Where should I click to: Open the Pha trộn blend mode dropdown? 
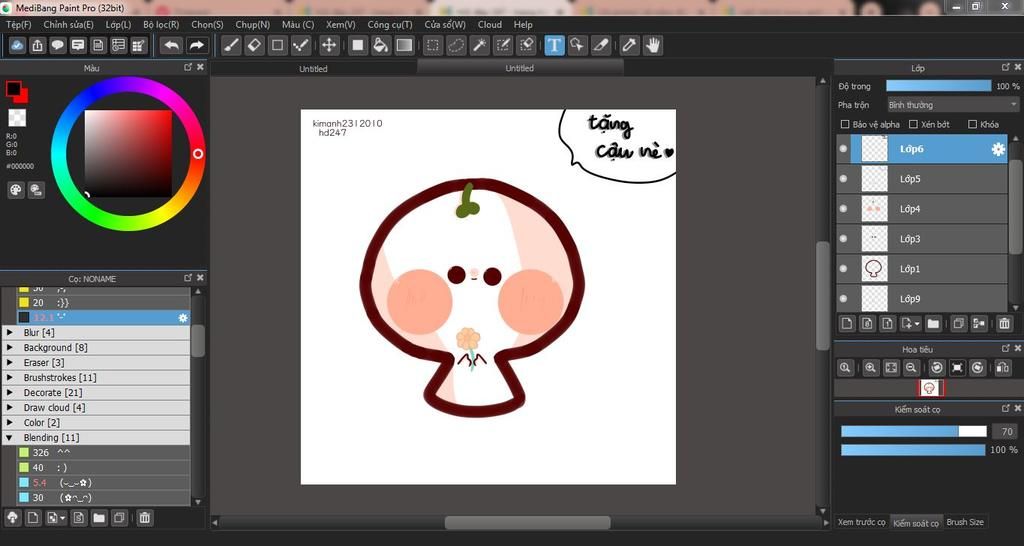point(952,104)
